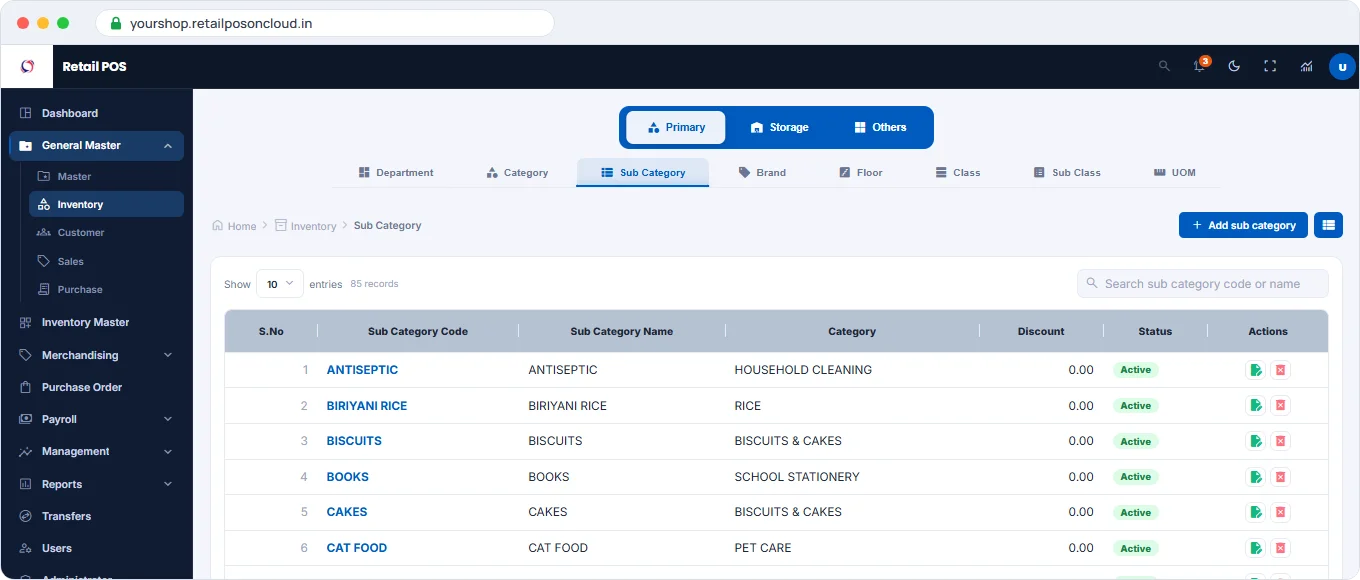
Task: Switch to list view icon button
Action: point(1328,225)
